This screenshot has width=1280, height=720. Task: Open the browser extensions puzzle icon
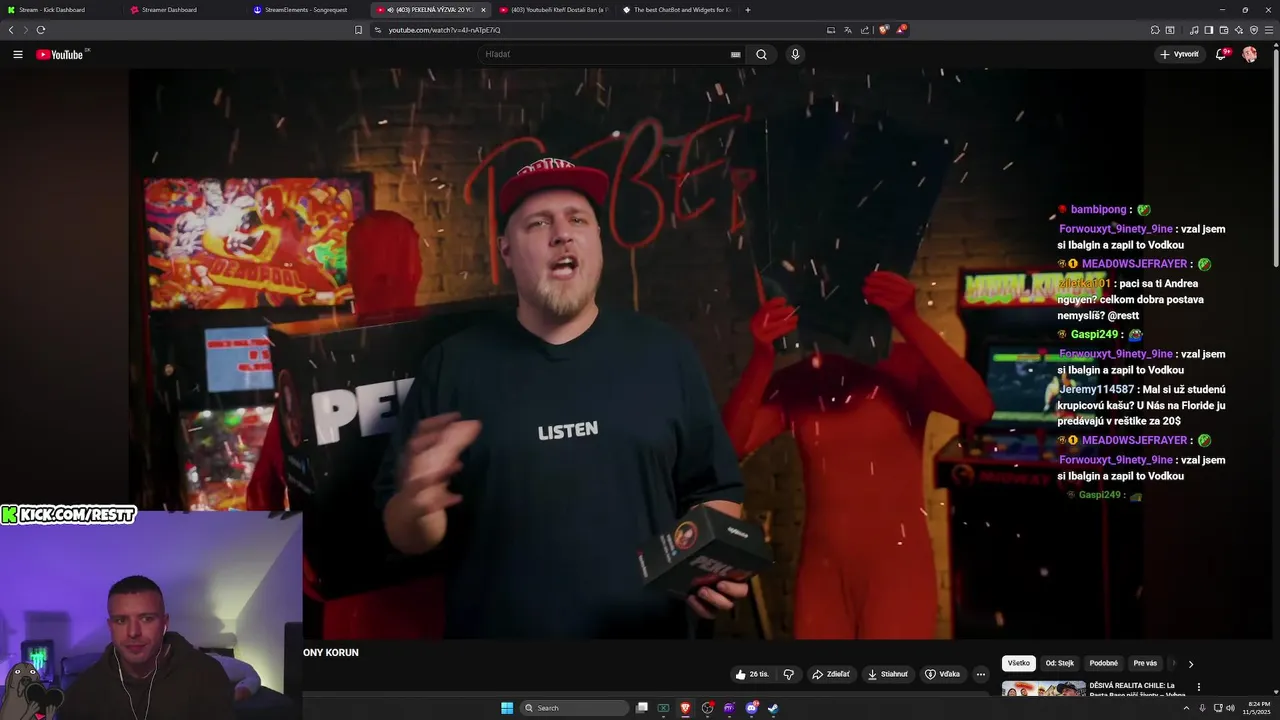[x=1155, y=30]
